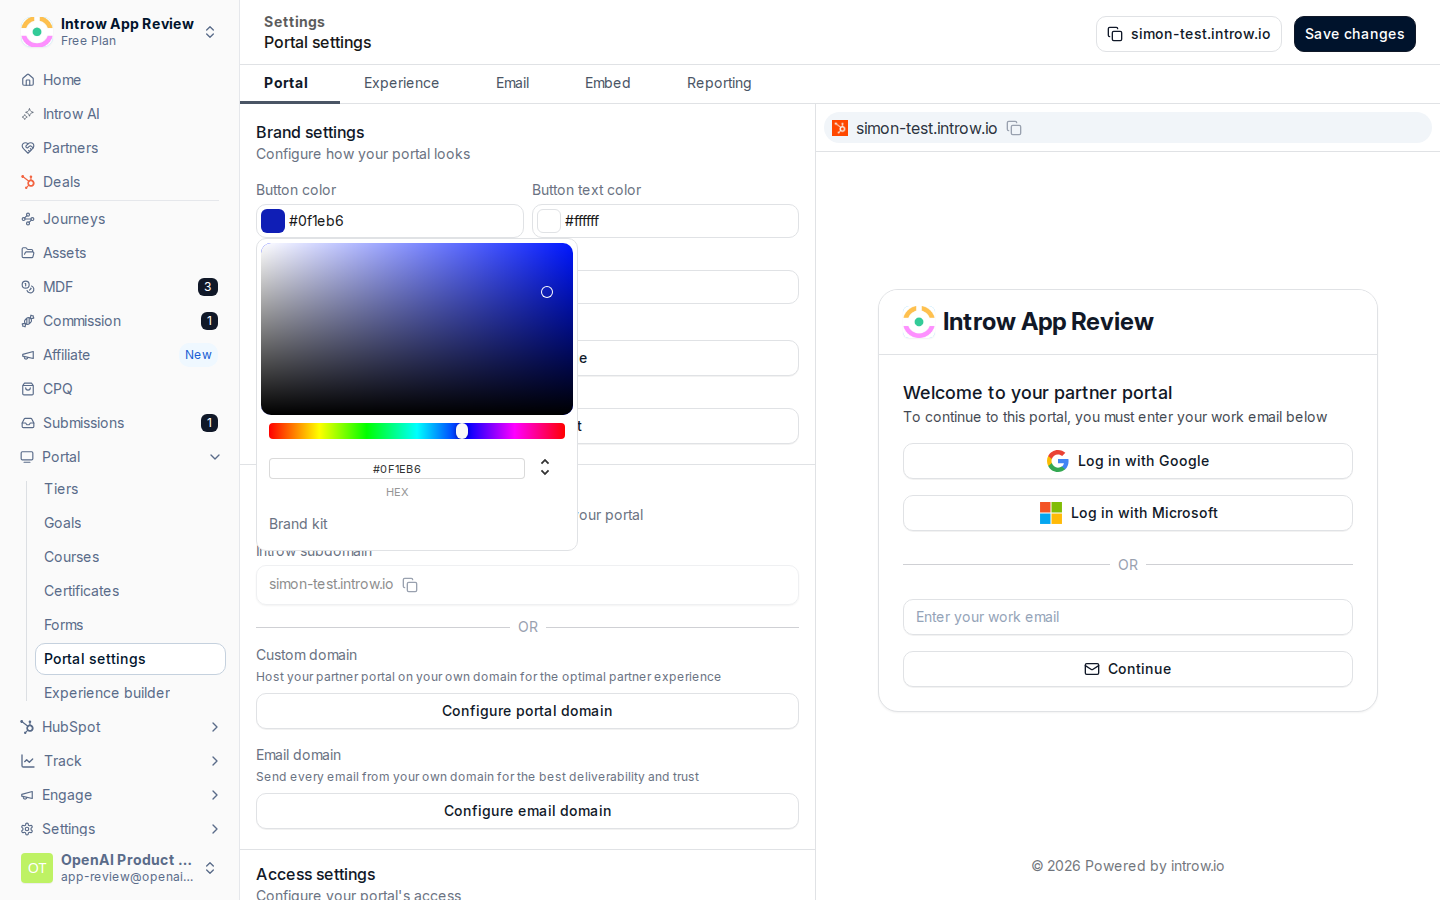Click the button text color swatch
Viewport: 1440px width, 900px height.
coord(549,221)
